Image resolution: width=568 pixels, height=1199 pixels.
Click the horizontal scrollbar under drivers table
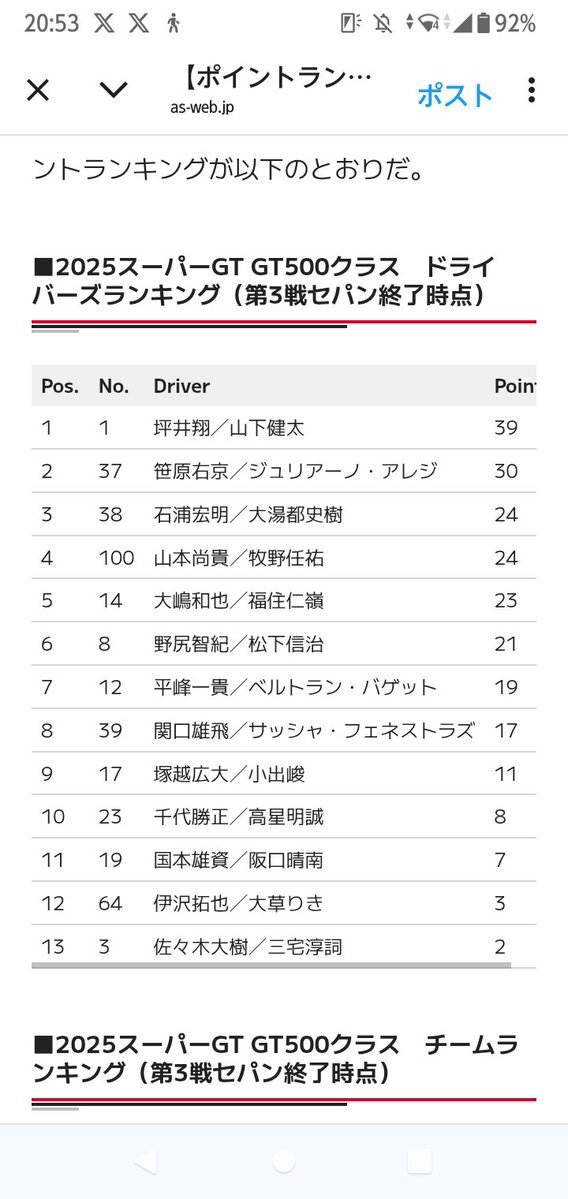point(271,965)
